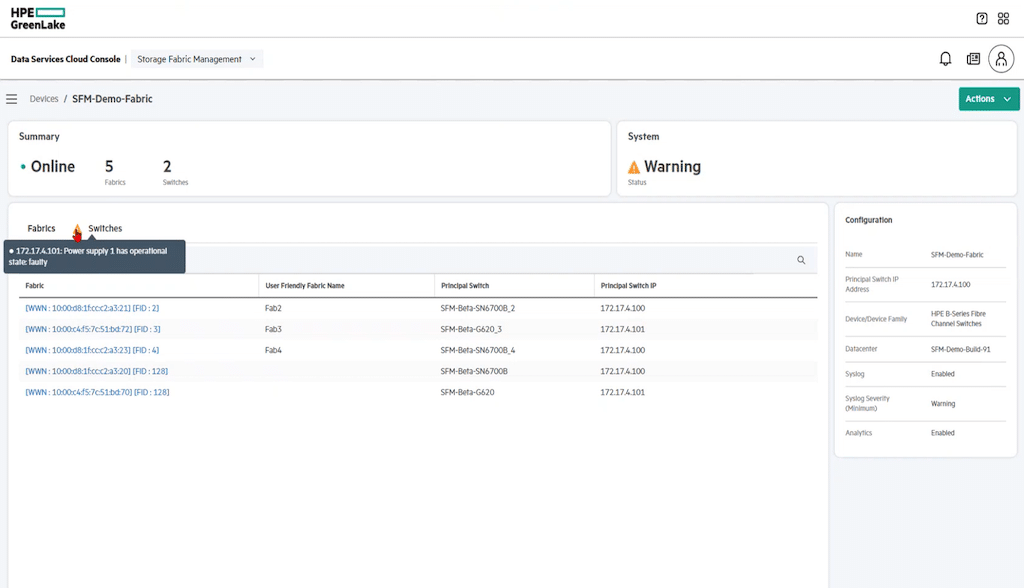Screen dimensions: 1024x588
Task: Click configuration Principal Switch IP 172.17.4.100
Action: 950,284
